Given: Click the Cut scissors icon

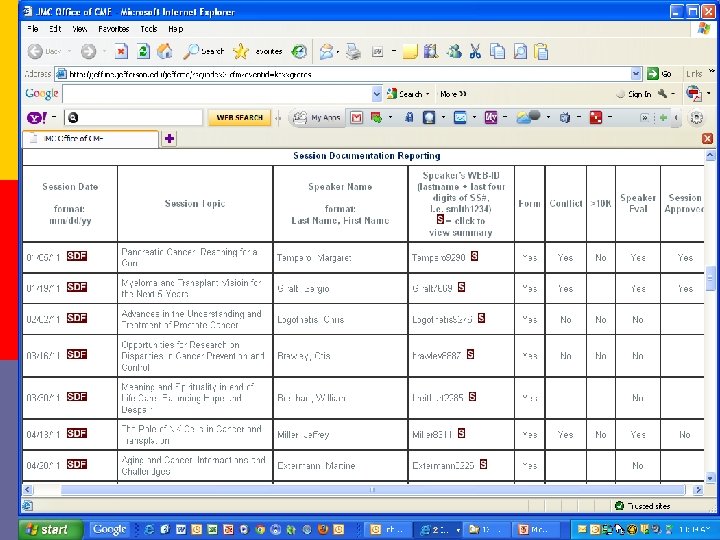Looking at the screenshot, I should (x=475, y=51).
